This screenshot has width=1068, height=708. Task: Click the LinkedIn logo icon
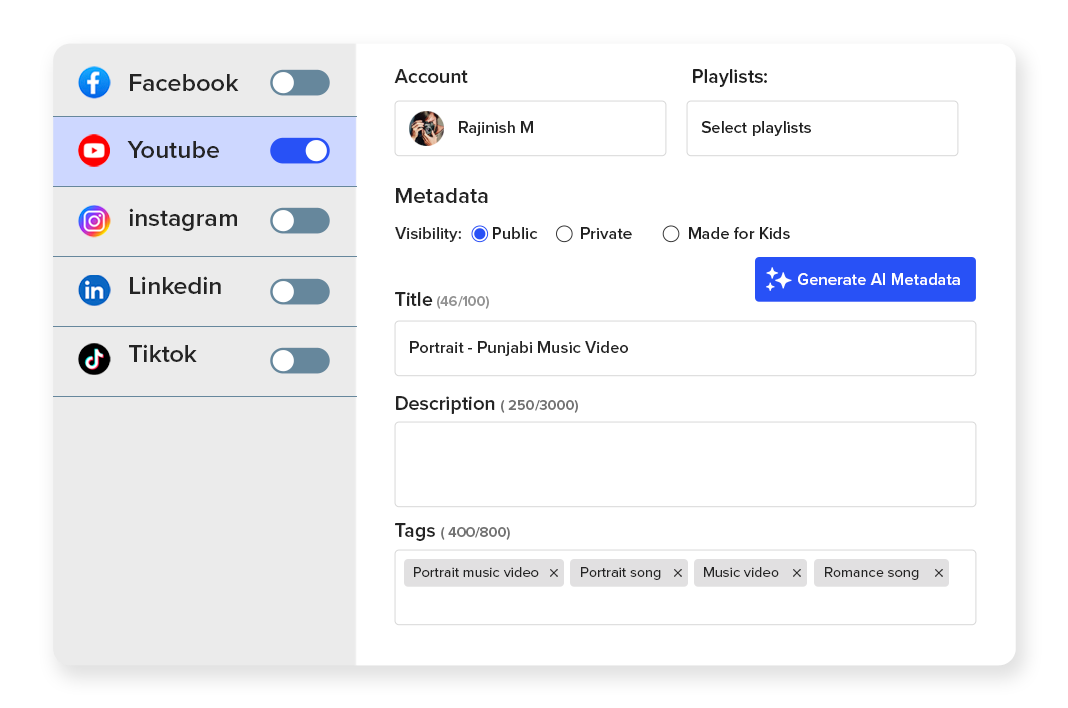94,290
